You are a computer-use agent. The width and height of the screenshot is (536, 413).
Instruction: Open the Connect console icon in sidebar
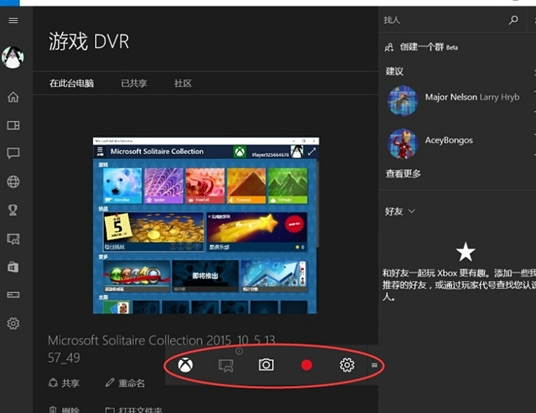13,295
